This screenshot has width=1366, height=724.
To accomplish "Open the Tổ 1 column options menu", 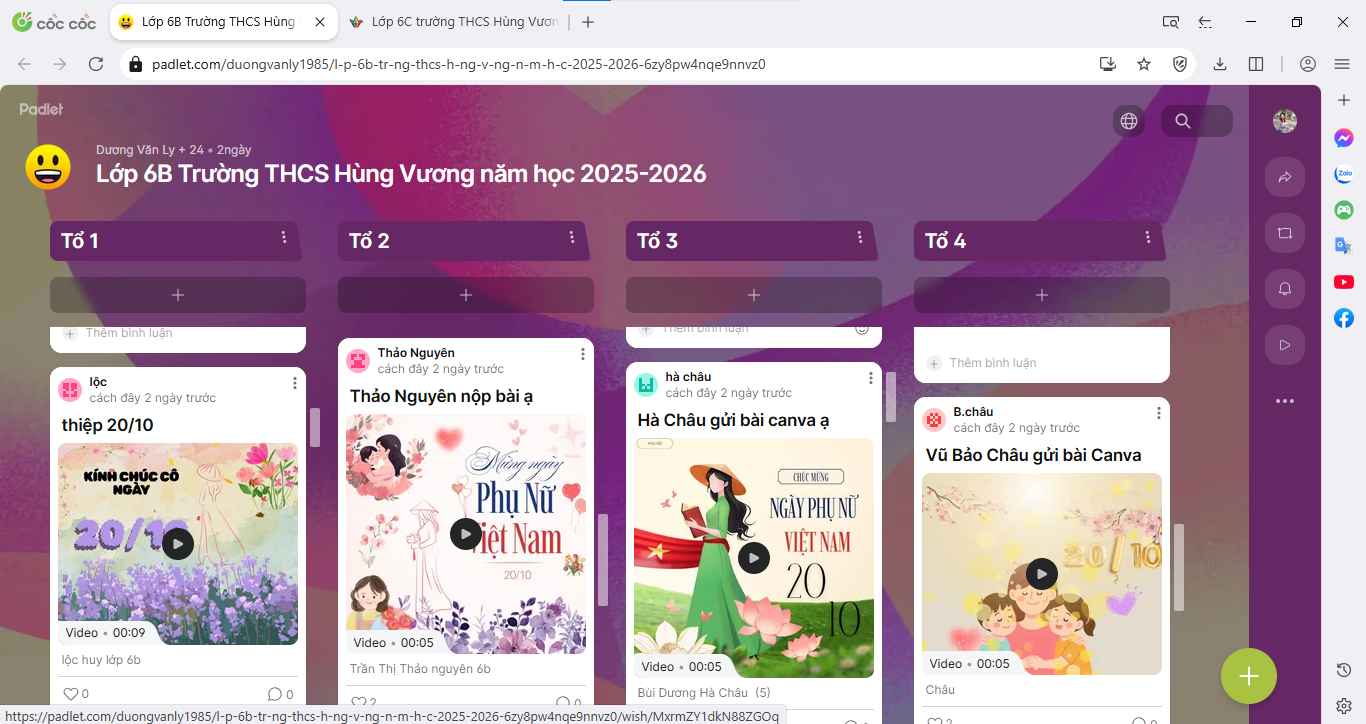I will (x=284, y=238).
